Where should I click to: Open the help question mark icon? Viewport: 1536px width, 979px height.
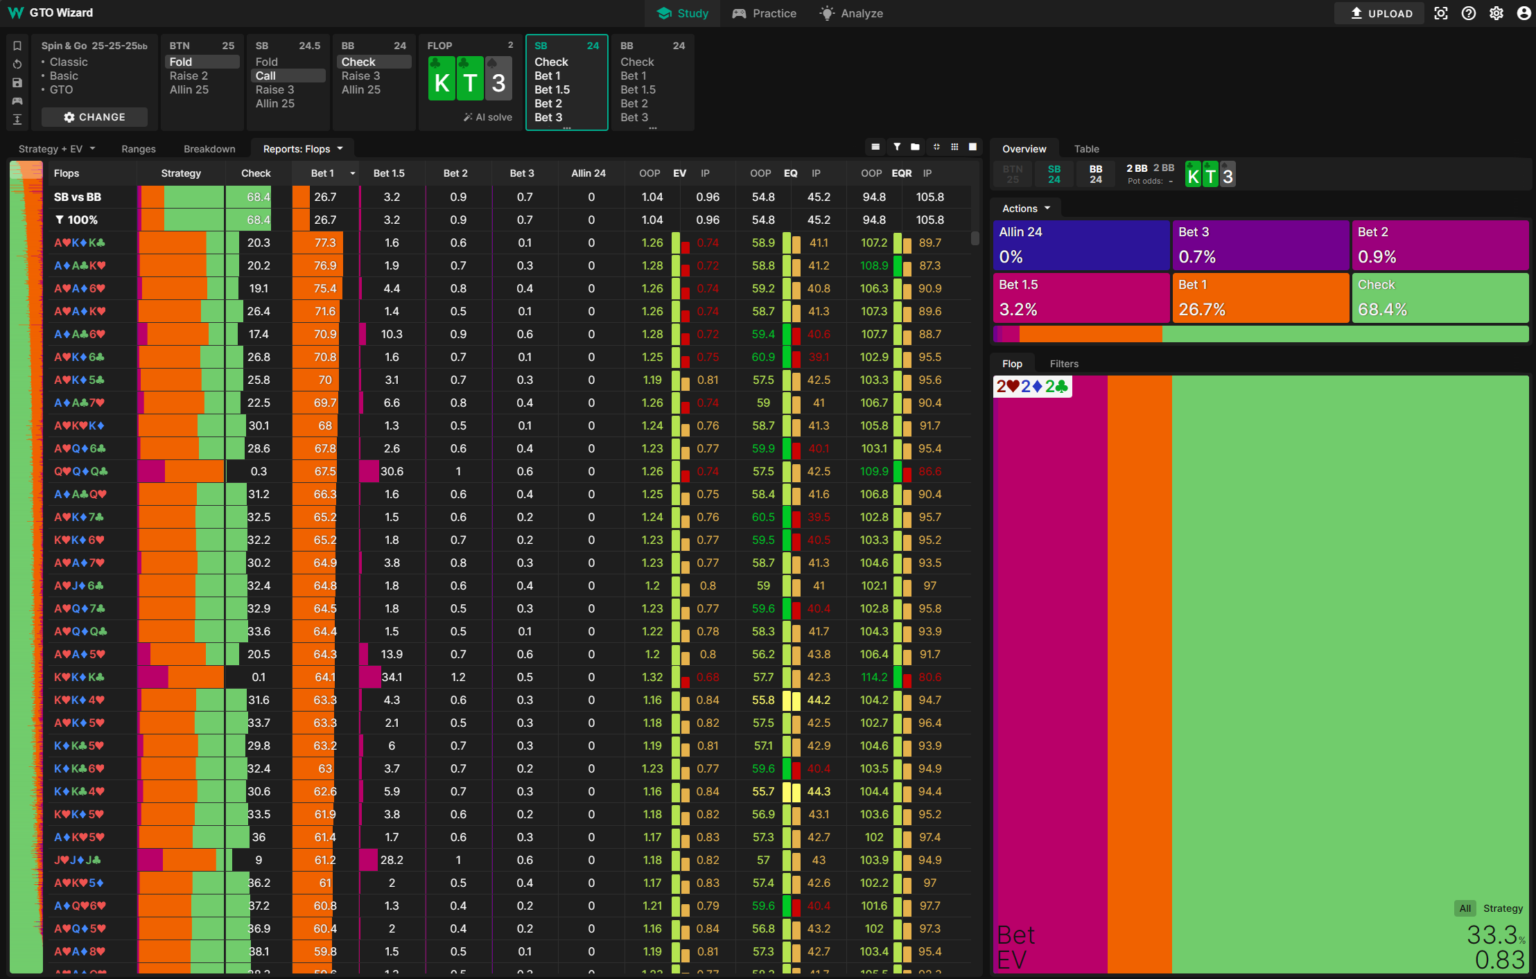[x=1468, y=13]
